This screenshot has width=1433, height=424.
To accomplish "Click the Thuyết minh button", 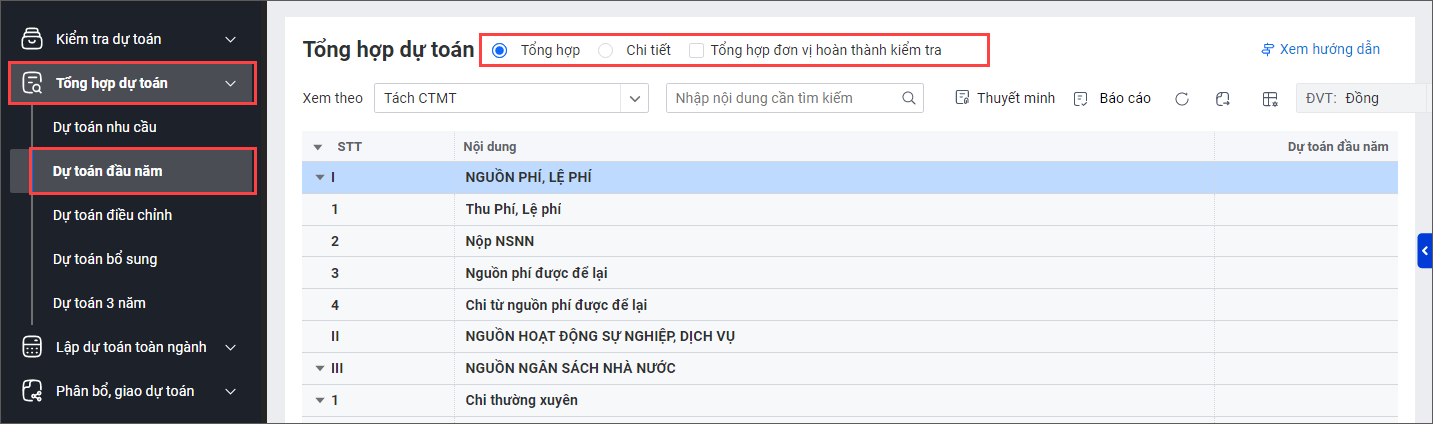I will tap(1005, 98).
